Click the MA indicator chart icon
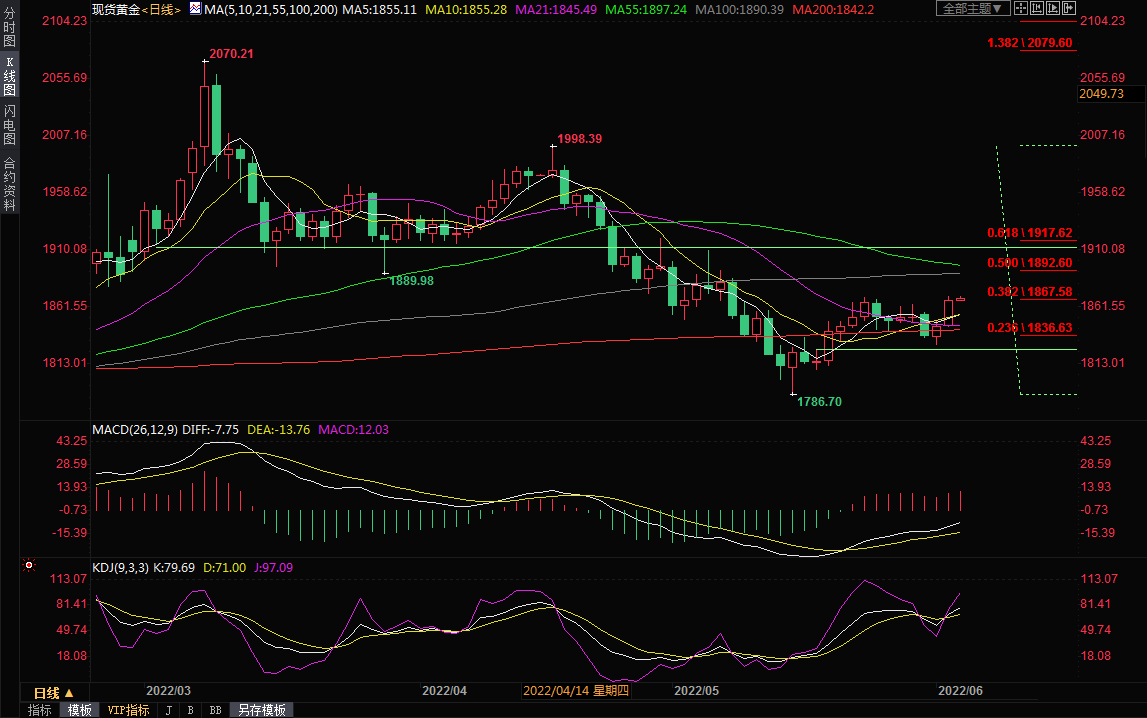 click(194, 9)
